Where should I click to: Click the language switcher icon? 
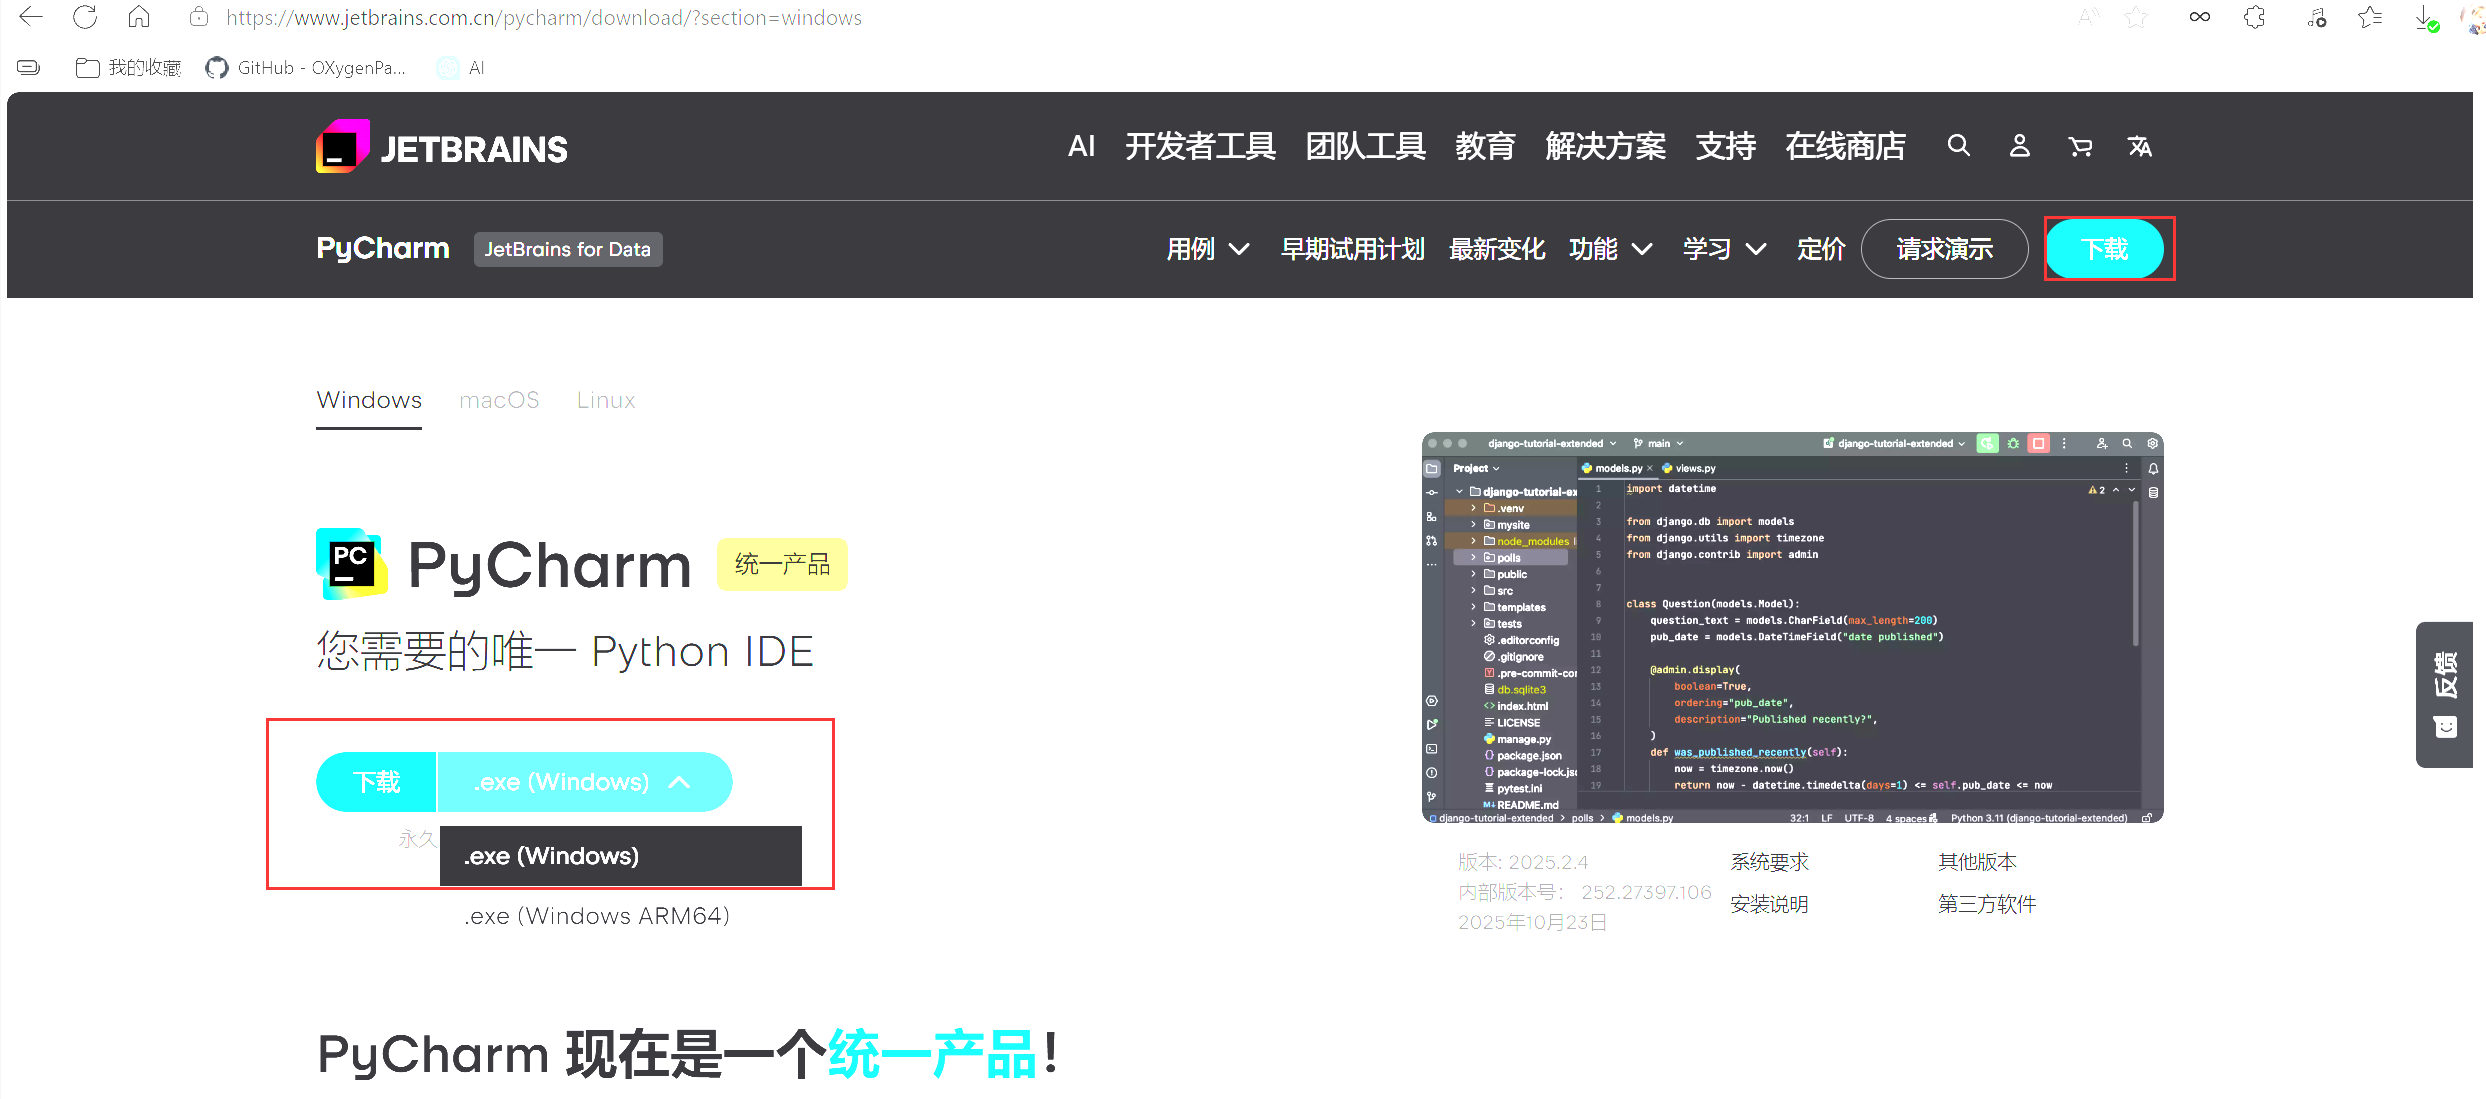pos(2140,147)
